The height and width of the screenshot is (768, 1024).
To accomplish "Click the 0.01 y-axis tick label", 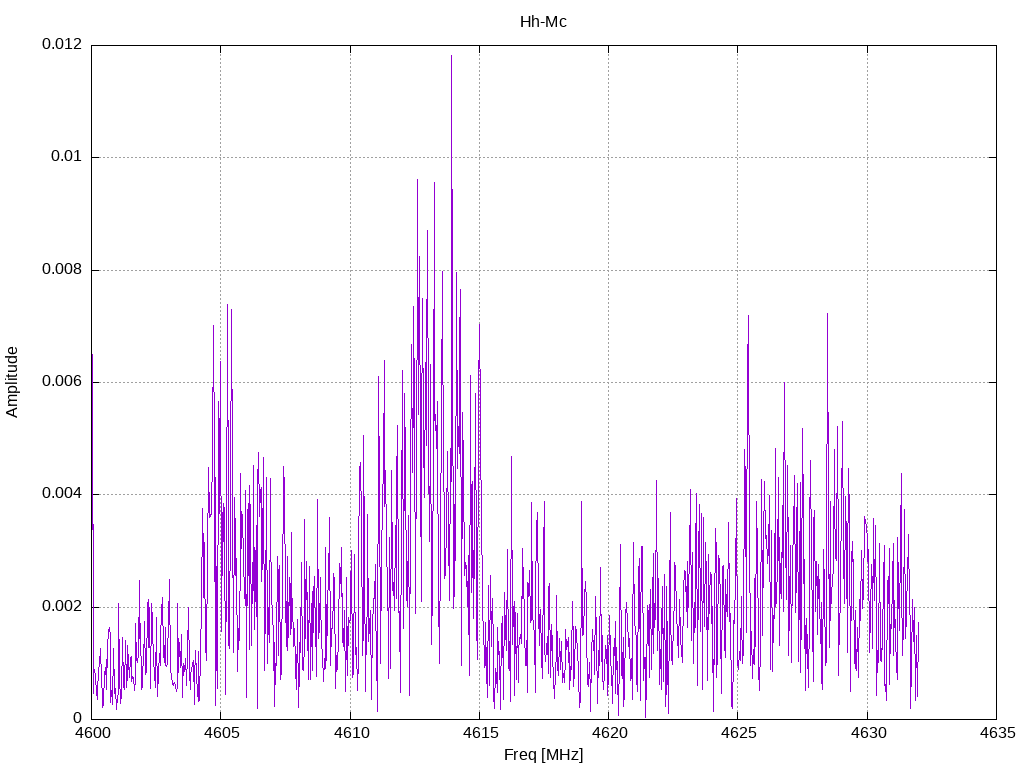I will (67, 156).
